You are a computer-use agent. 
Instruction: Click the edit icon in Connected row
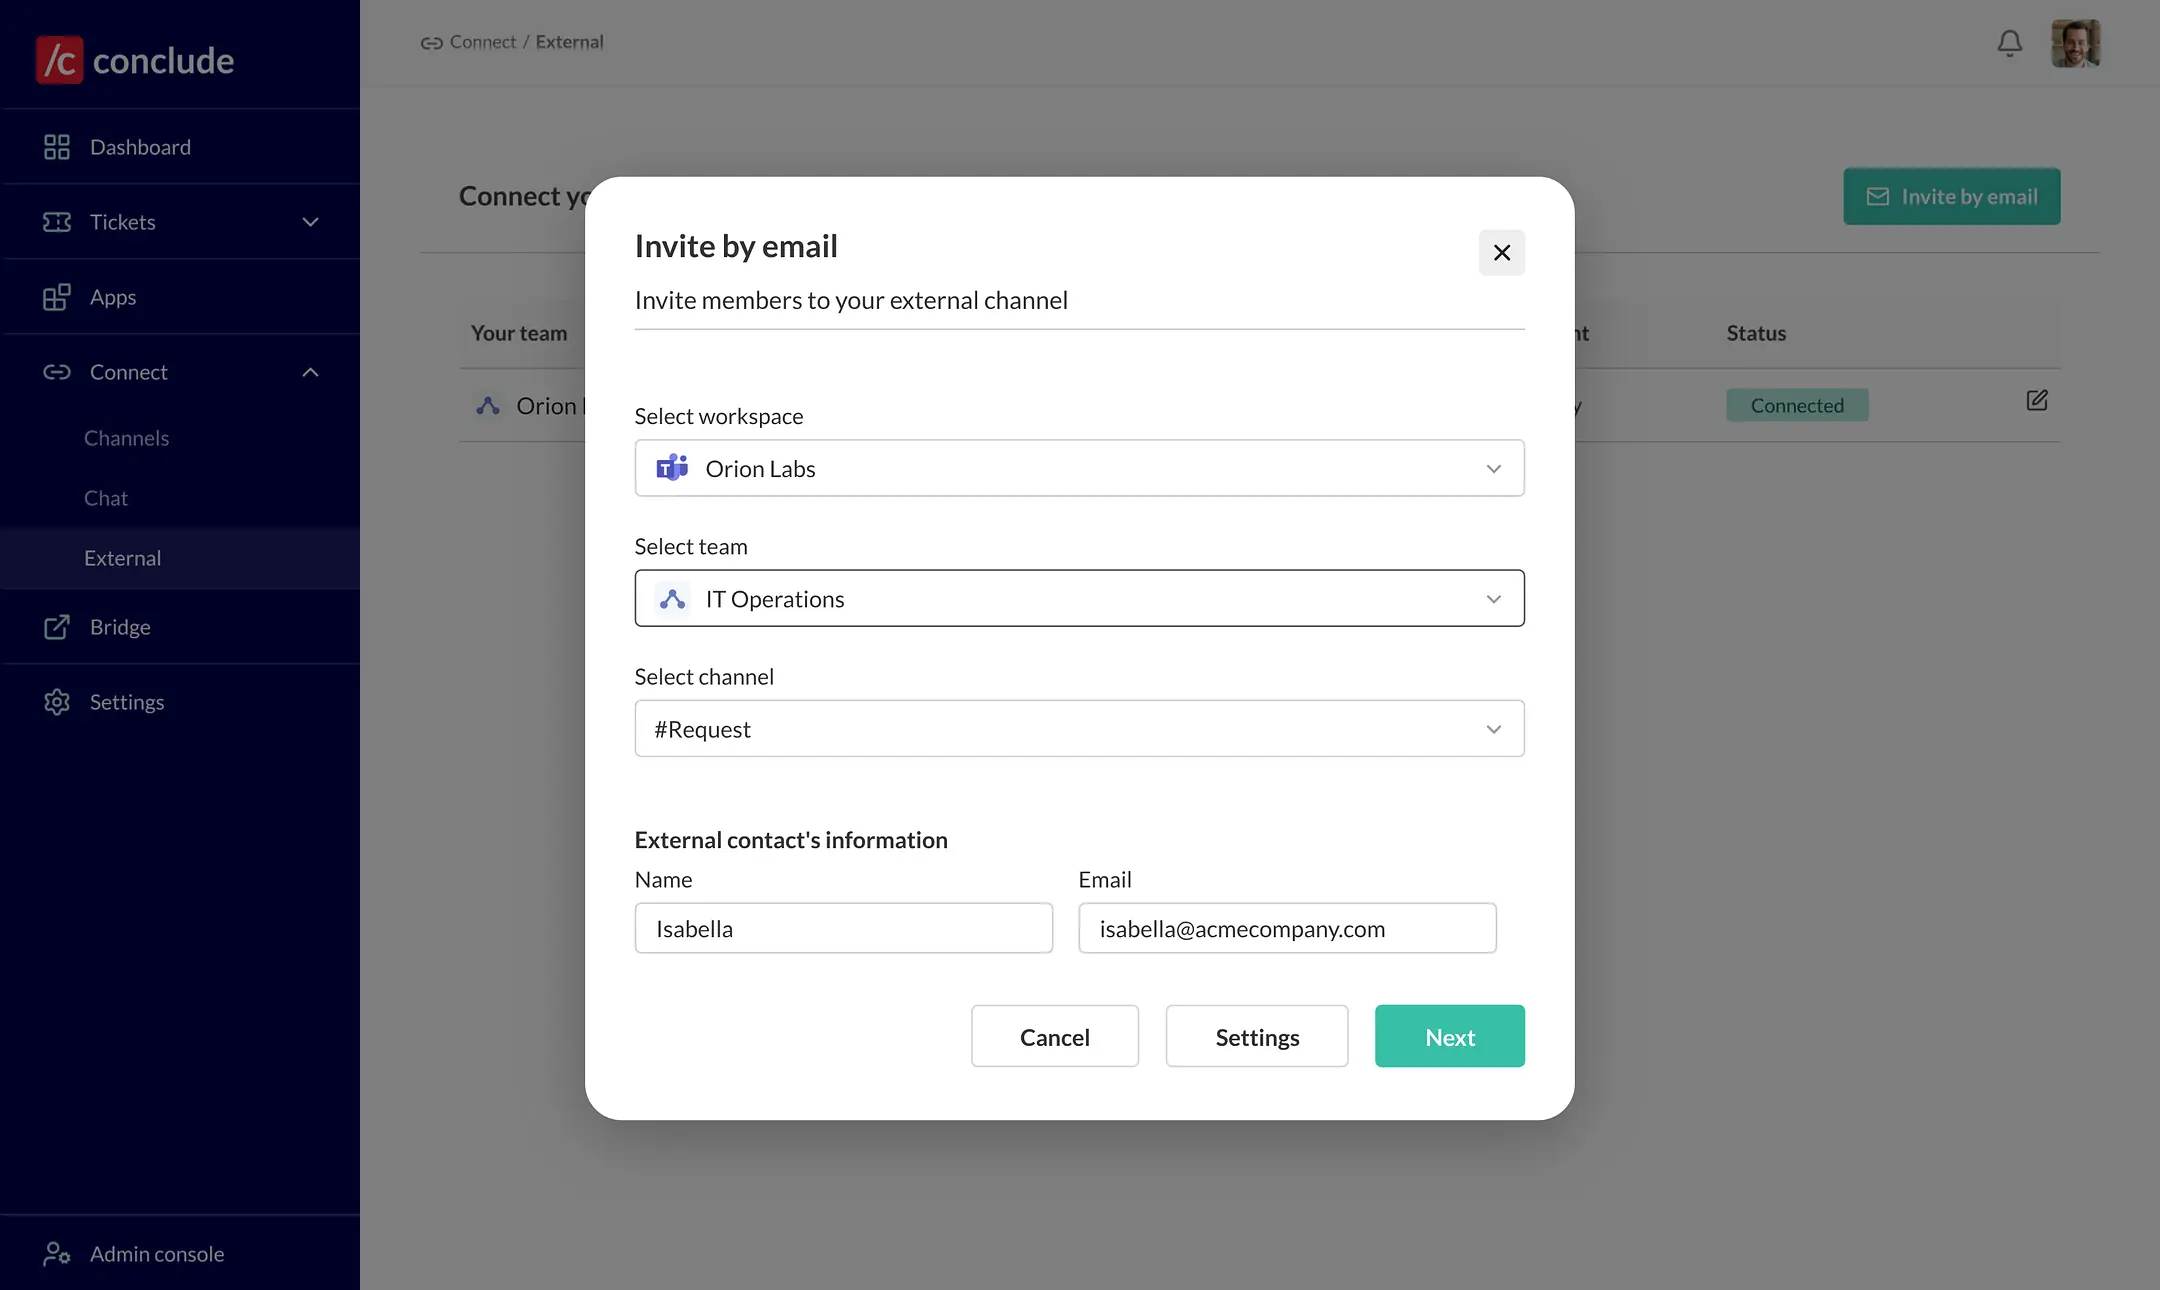(x=2037, y=400)
